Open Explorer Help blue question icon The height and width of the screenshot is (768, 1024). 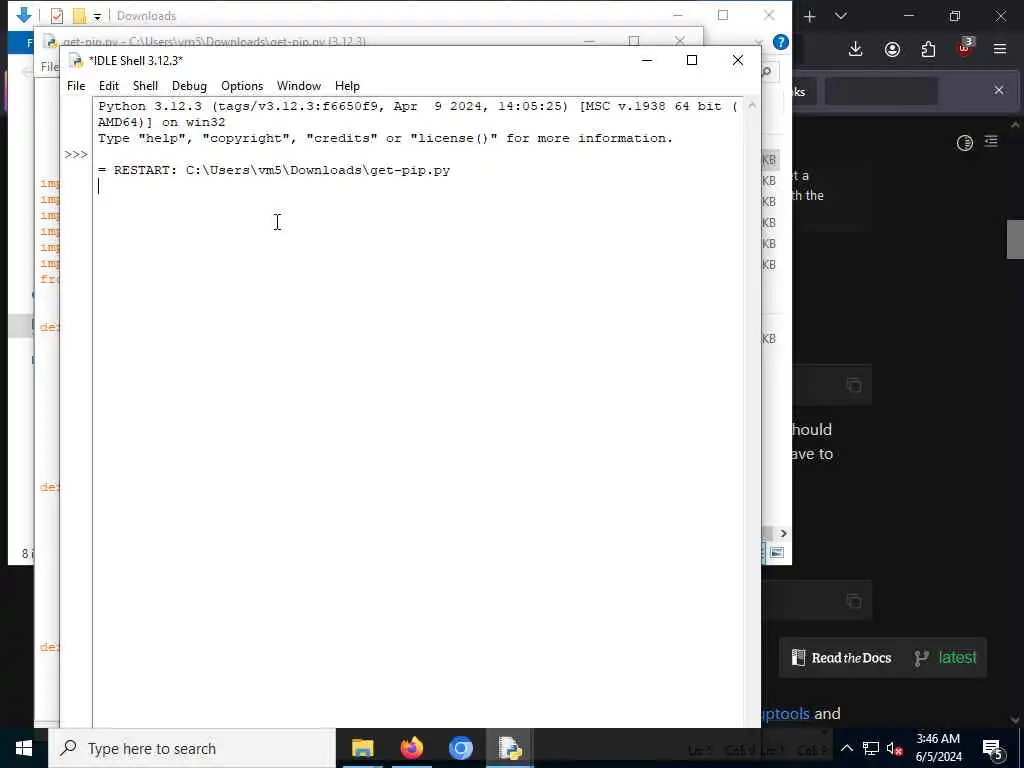pos(780,42)
